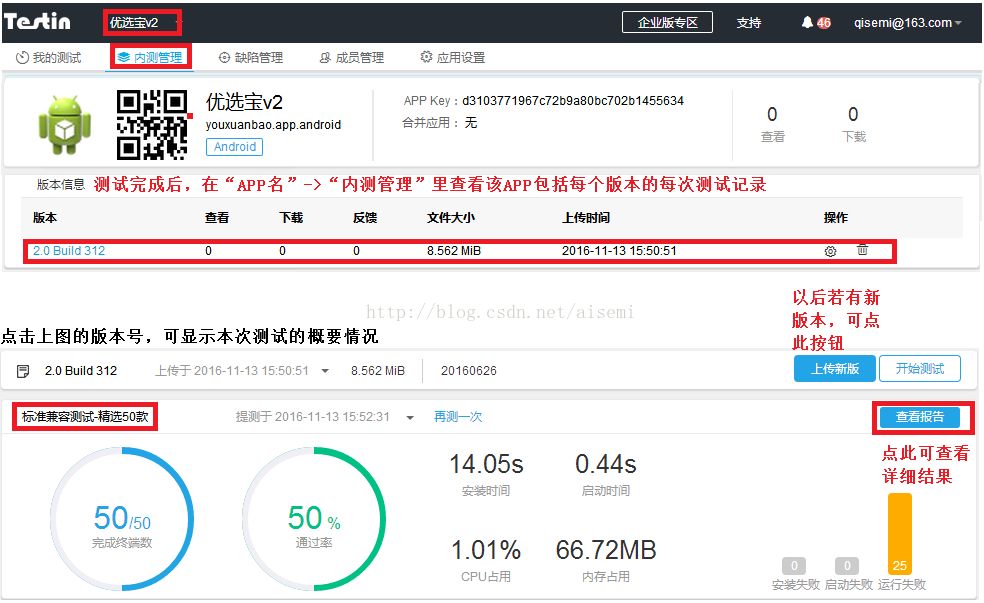Click the 启动失败 count badge
Viewport: 984px width, 603px height.
pos(847,565)
